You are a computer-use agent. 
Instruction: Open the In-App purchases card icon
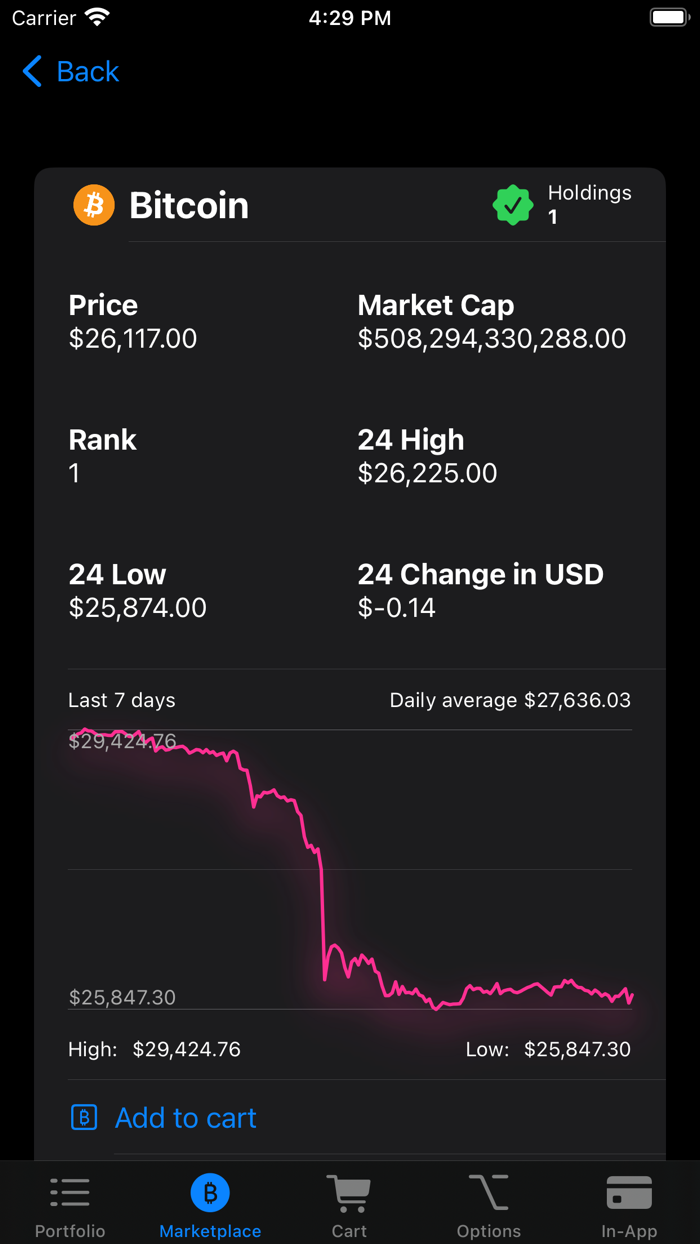point(629,1191)
